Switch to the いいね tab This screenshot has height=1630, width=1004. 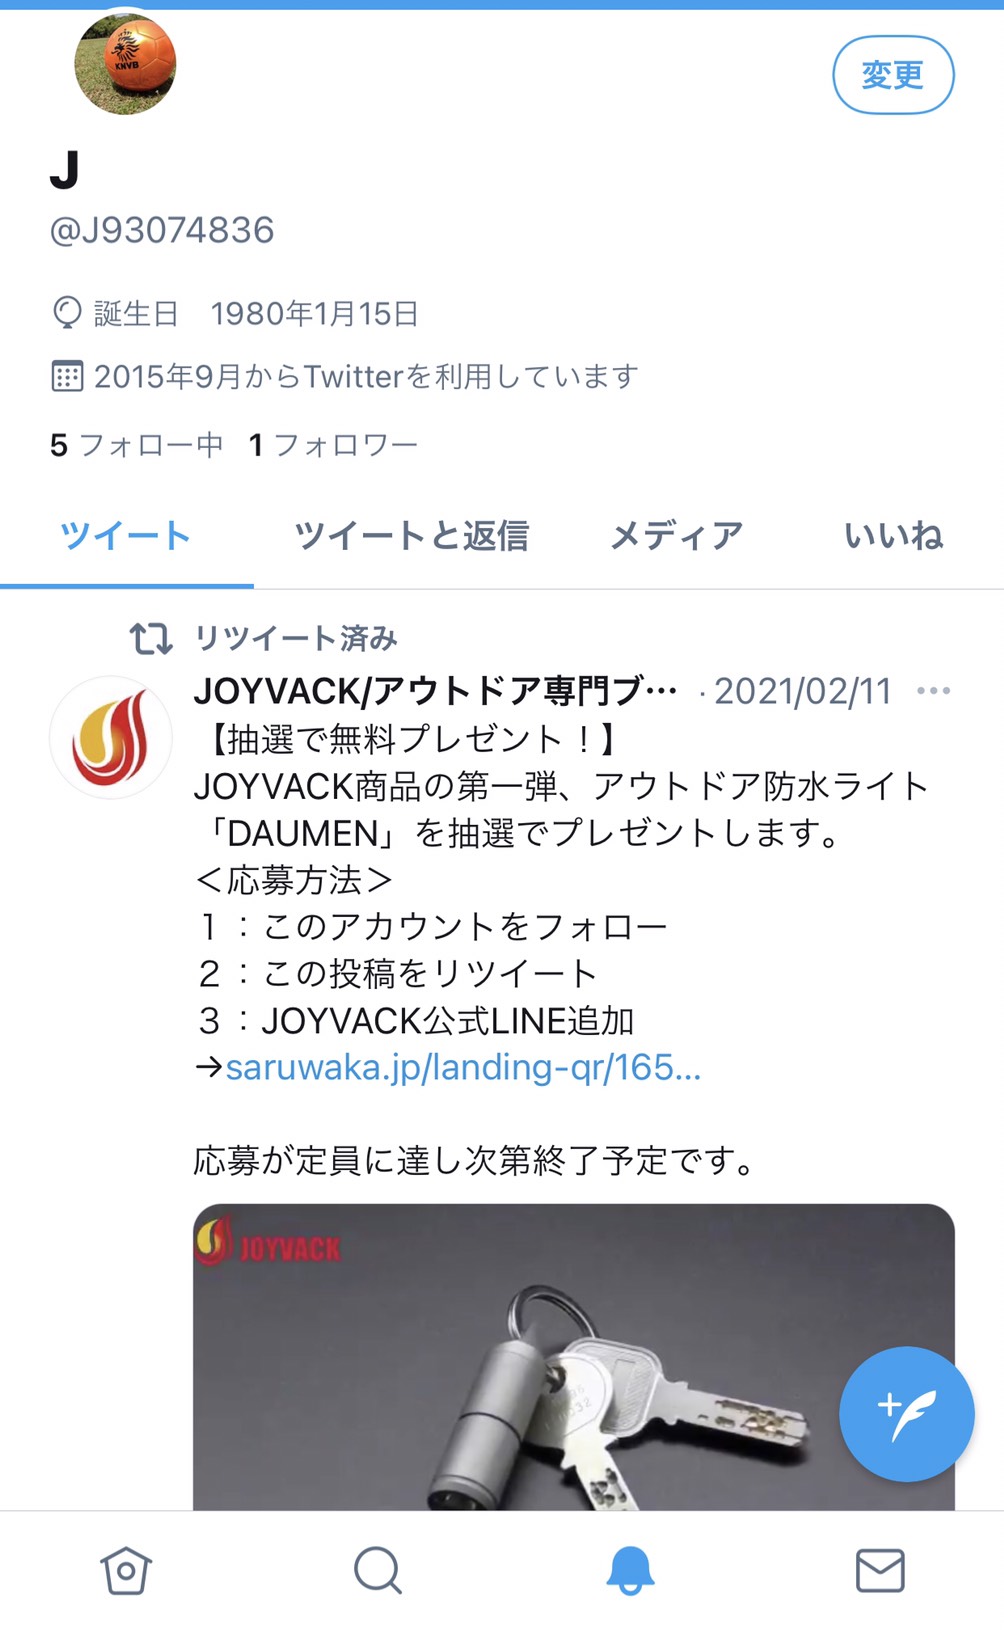tap(894, 536)
